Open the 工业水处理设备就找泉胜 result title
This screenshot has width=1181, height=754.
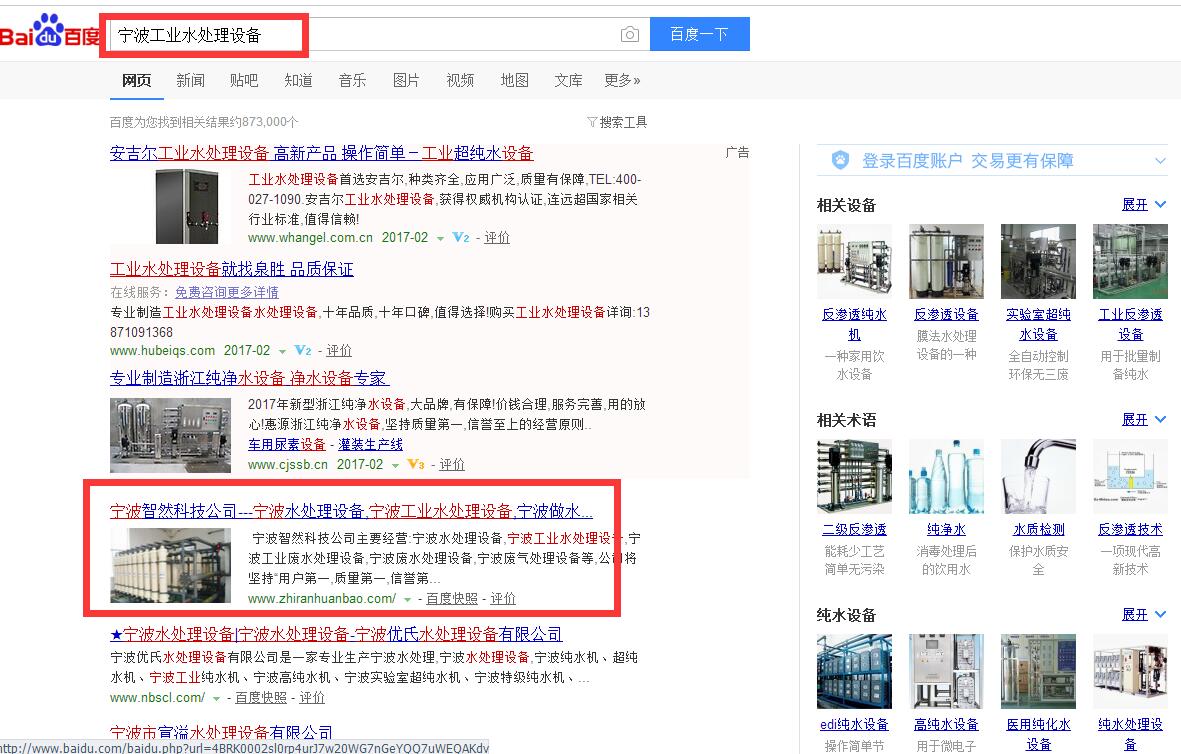click(232, 269)
